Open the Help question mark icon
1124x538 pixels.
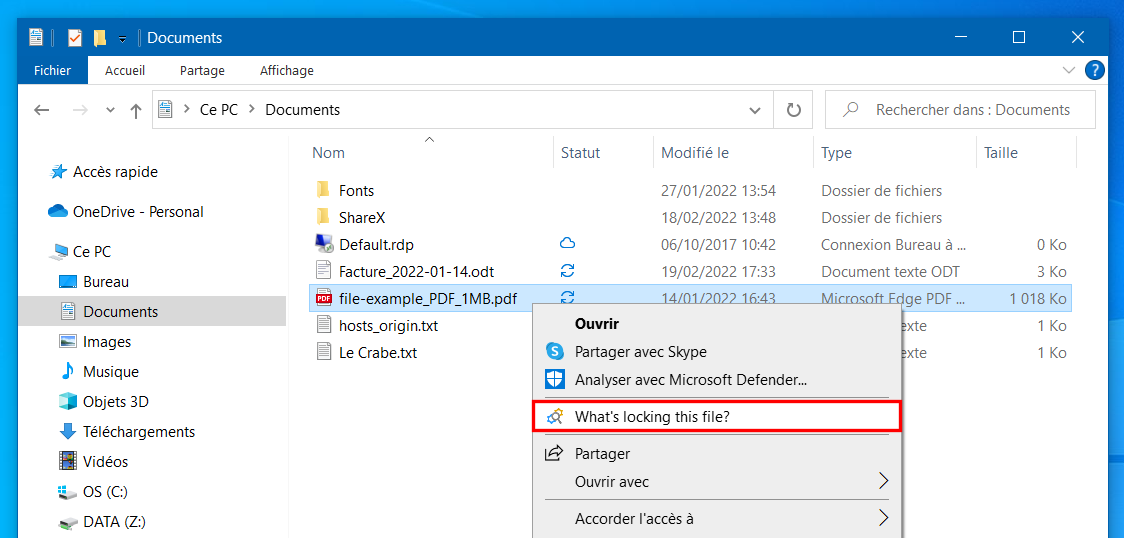click(1094, 70)
